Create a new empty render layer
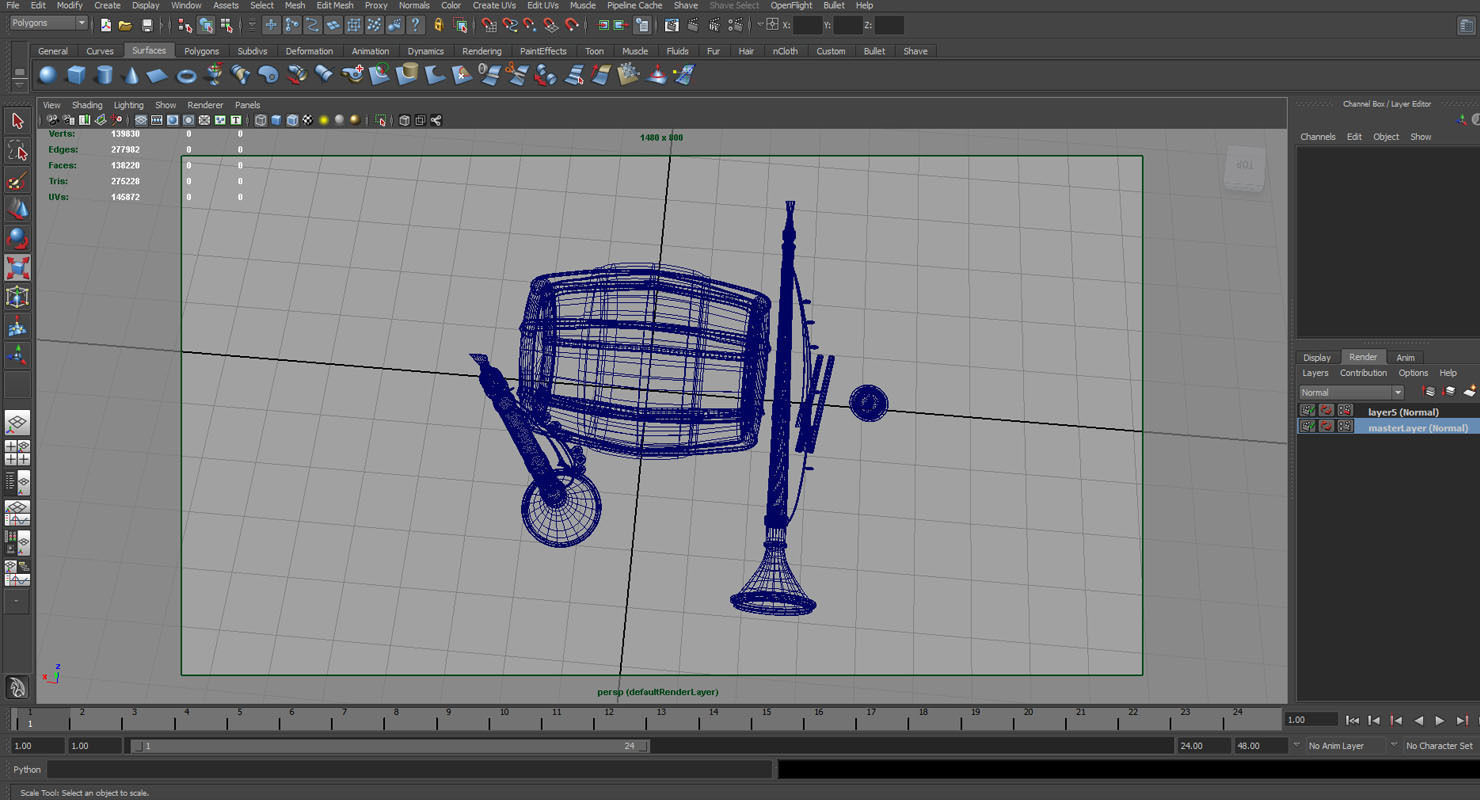1480x800 pixels. [x=1468, y=392]
